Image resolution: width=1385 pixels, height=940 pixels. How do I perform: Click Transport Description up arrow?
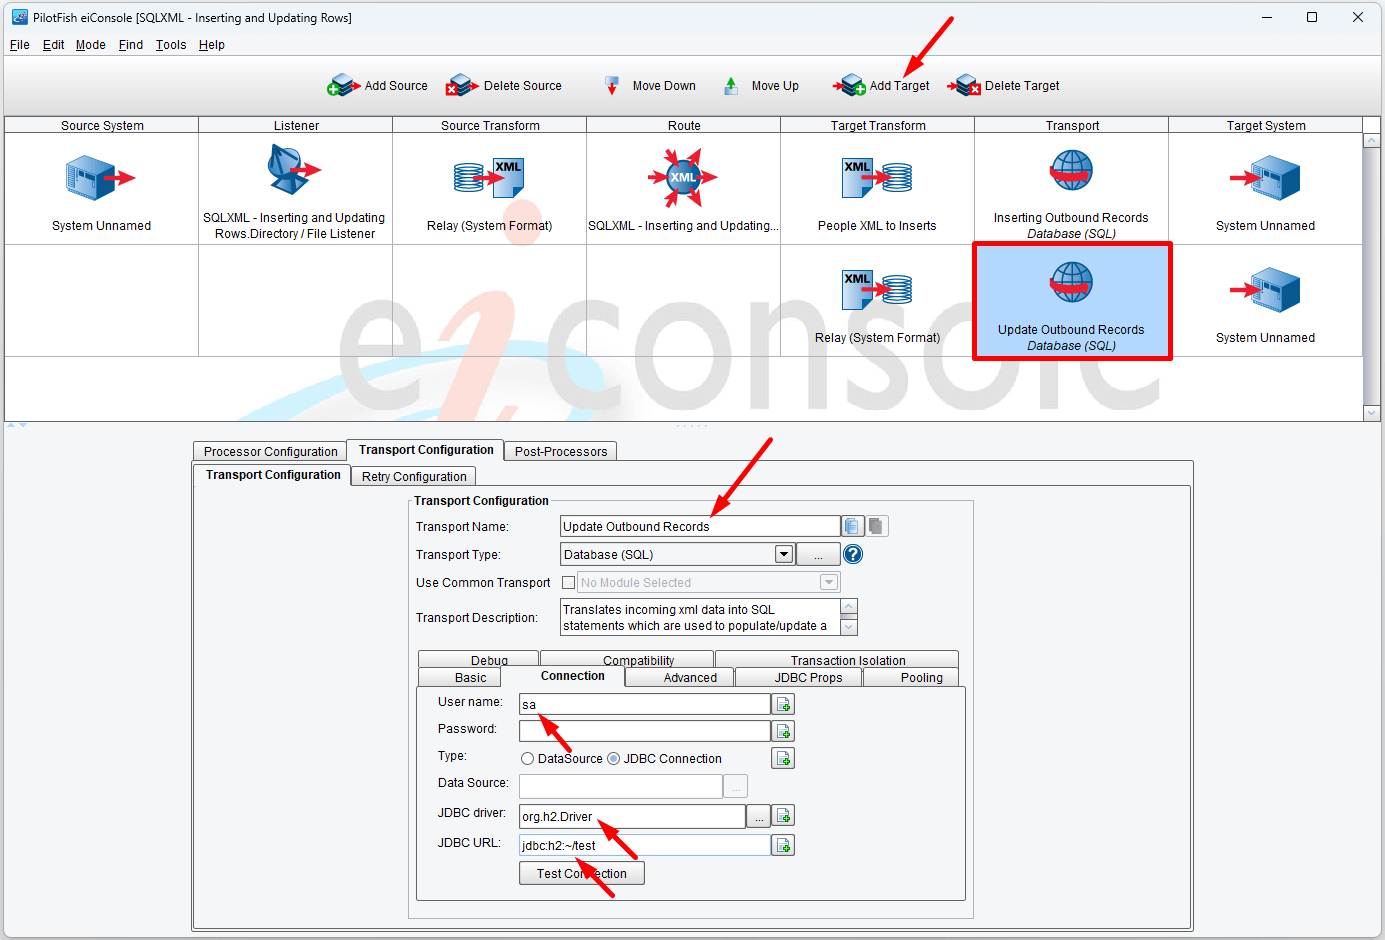click(x=849, y=606)
